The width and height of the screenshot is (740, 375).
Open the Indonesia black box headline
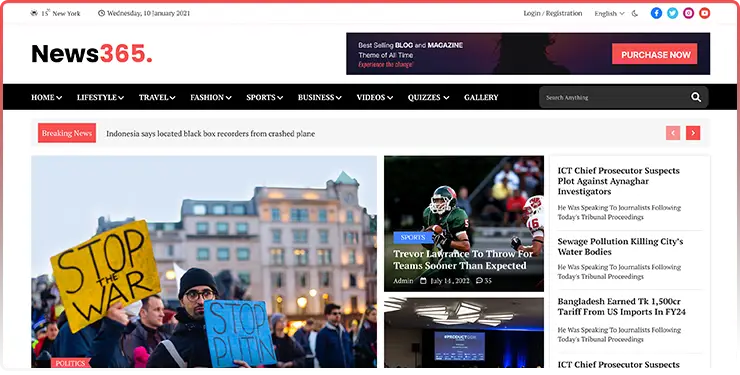point(210,133)
